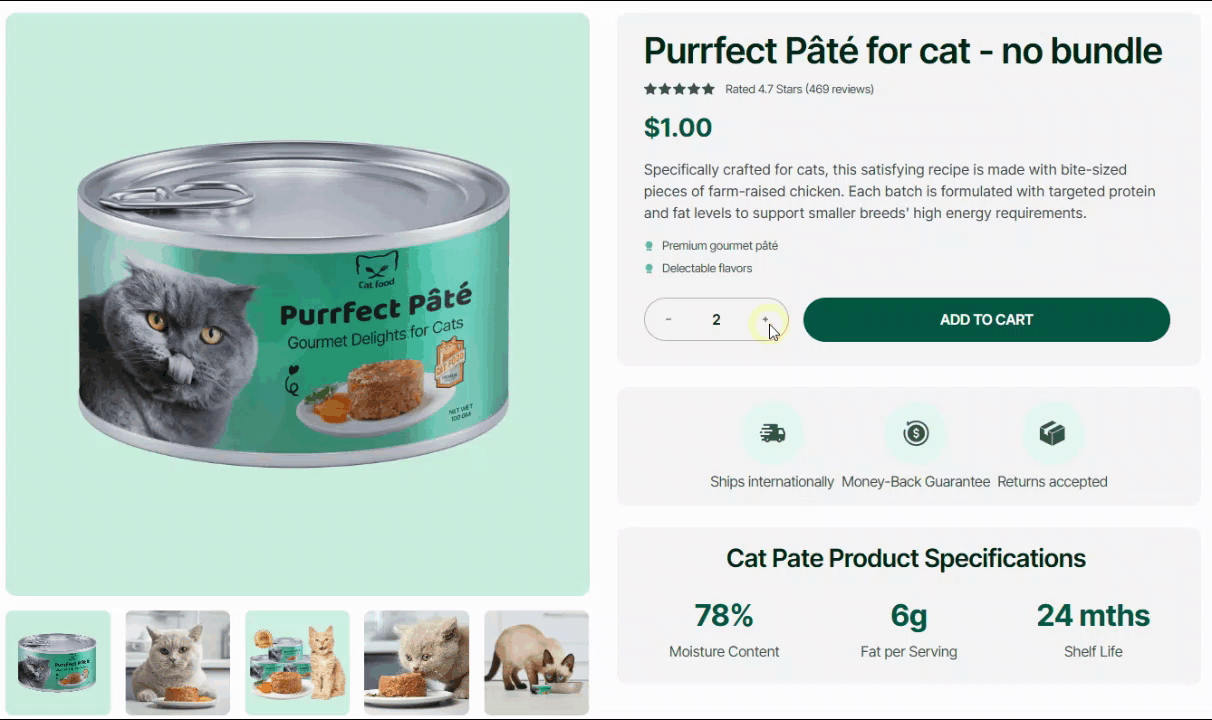Open the 469 reviews rating link

coord(799,89)
